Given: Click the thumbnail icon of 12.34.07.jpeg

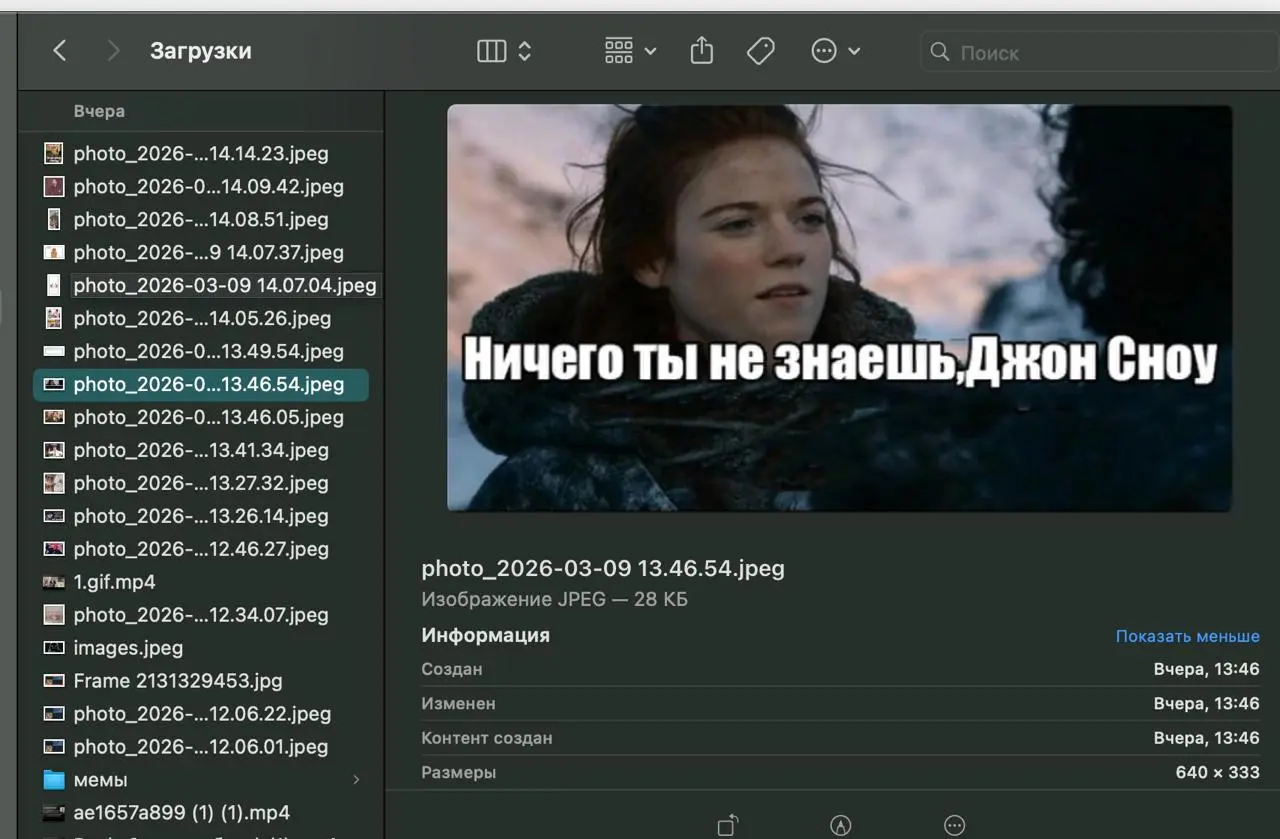Looking at the screenshot, I should click(x=54, y=615).
